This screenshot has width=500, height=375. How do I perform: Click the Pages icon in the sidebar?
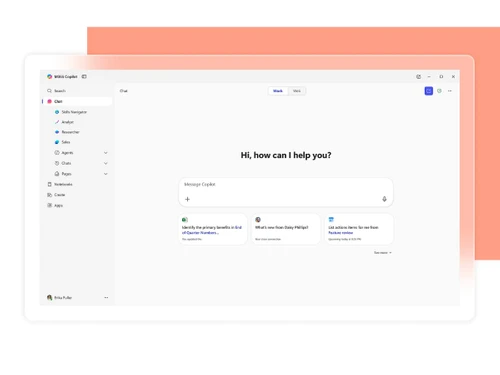point(57,174)
